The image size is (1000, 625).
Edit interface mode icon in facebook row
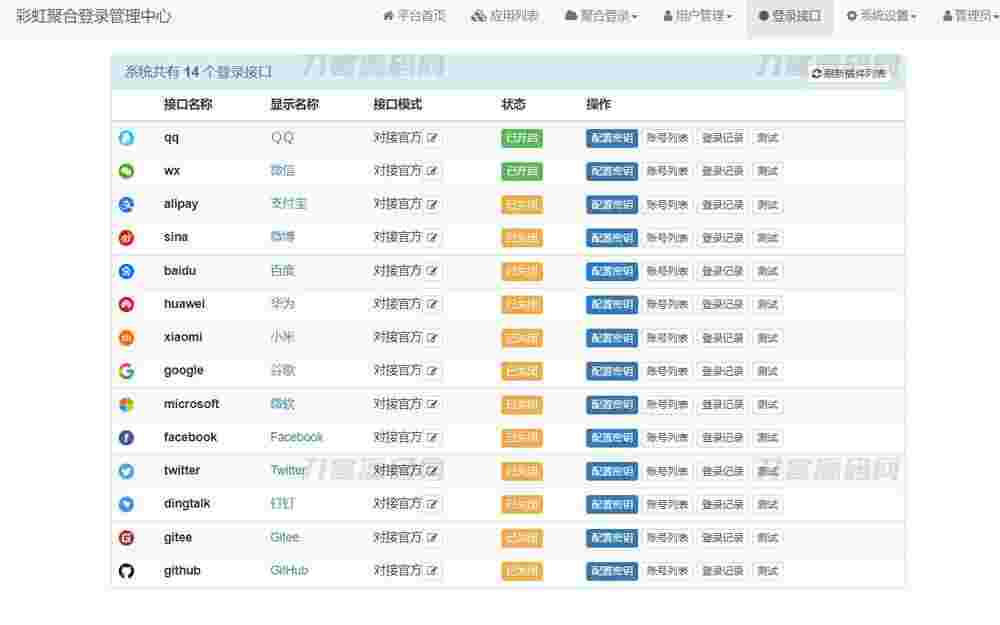pos(432,438)
